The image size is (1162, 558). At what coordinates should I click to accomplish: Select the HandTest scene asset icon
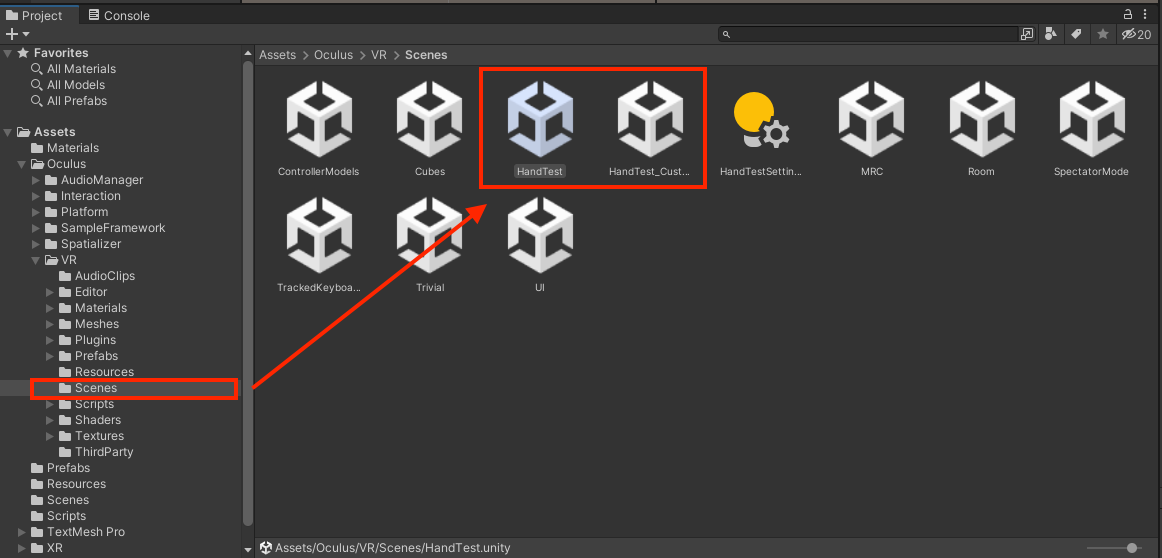click(x=540, y=120)
